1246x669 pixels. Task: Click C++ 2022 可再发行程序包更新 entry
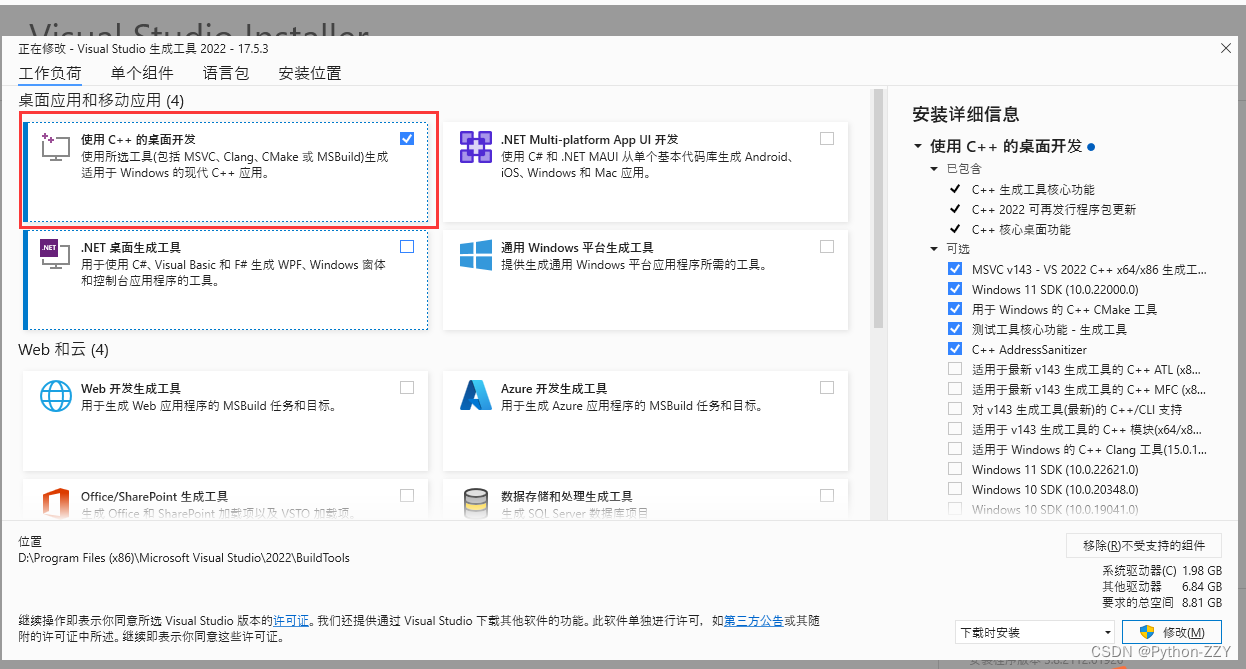1054,209
